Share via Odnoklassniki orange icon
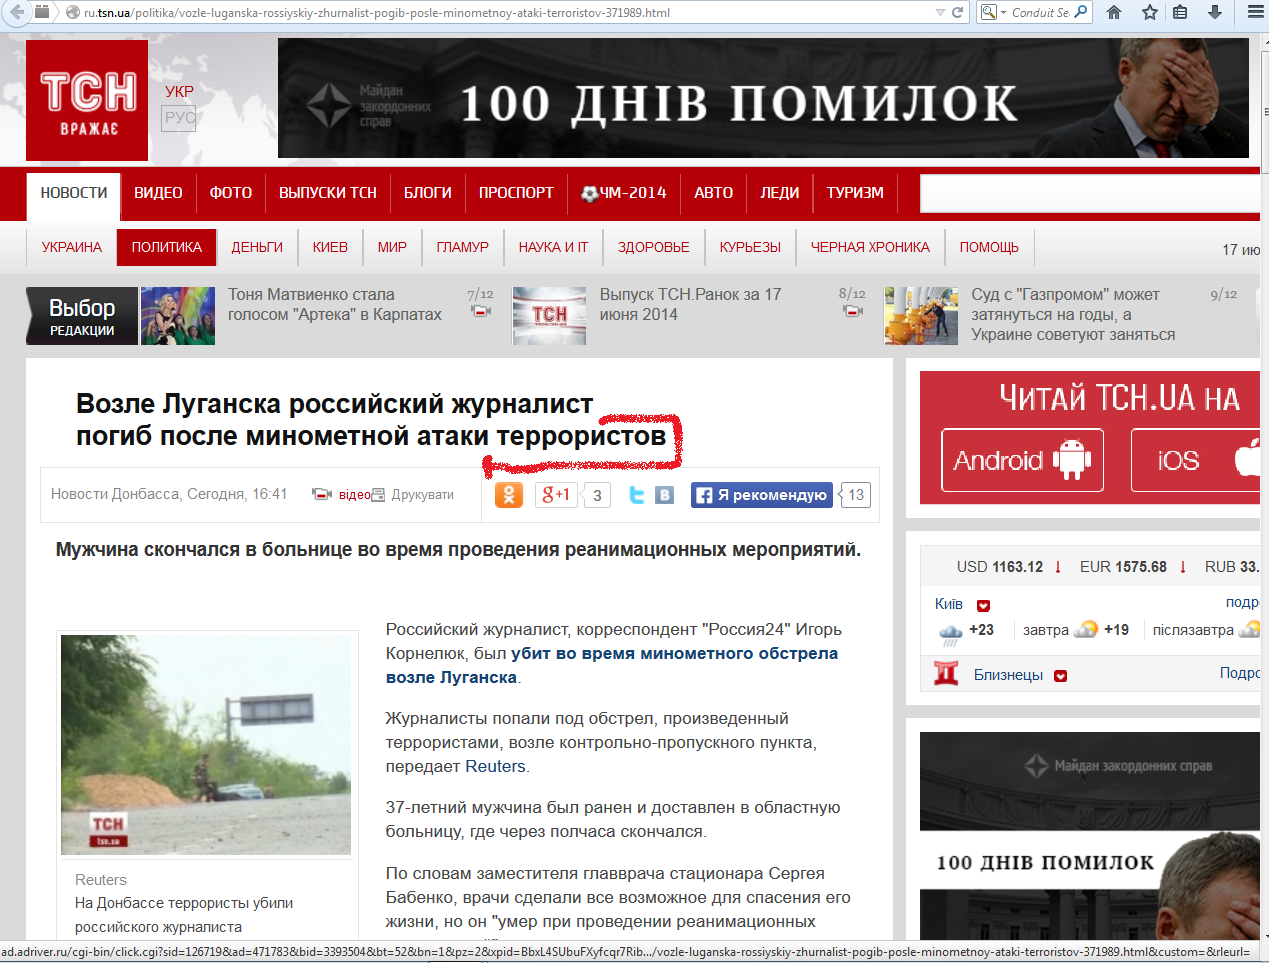Viewport: 1269px width, 963px height. pyautogui.click(x=509, y=494)
